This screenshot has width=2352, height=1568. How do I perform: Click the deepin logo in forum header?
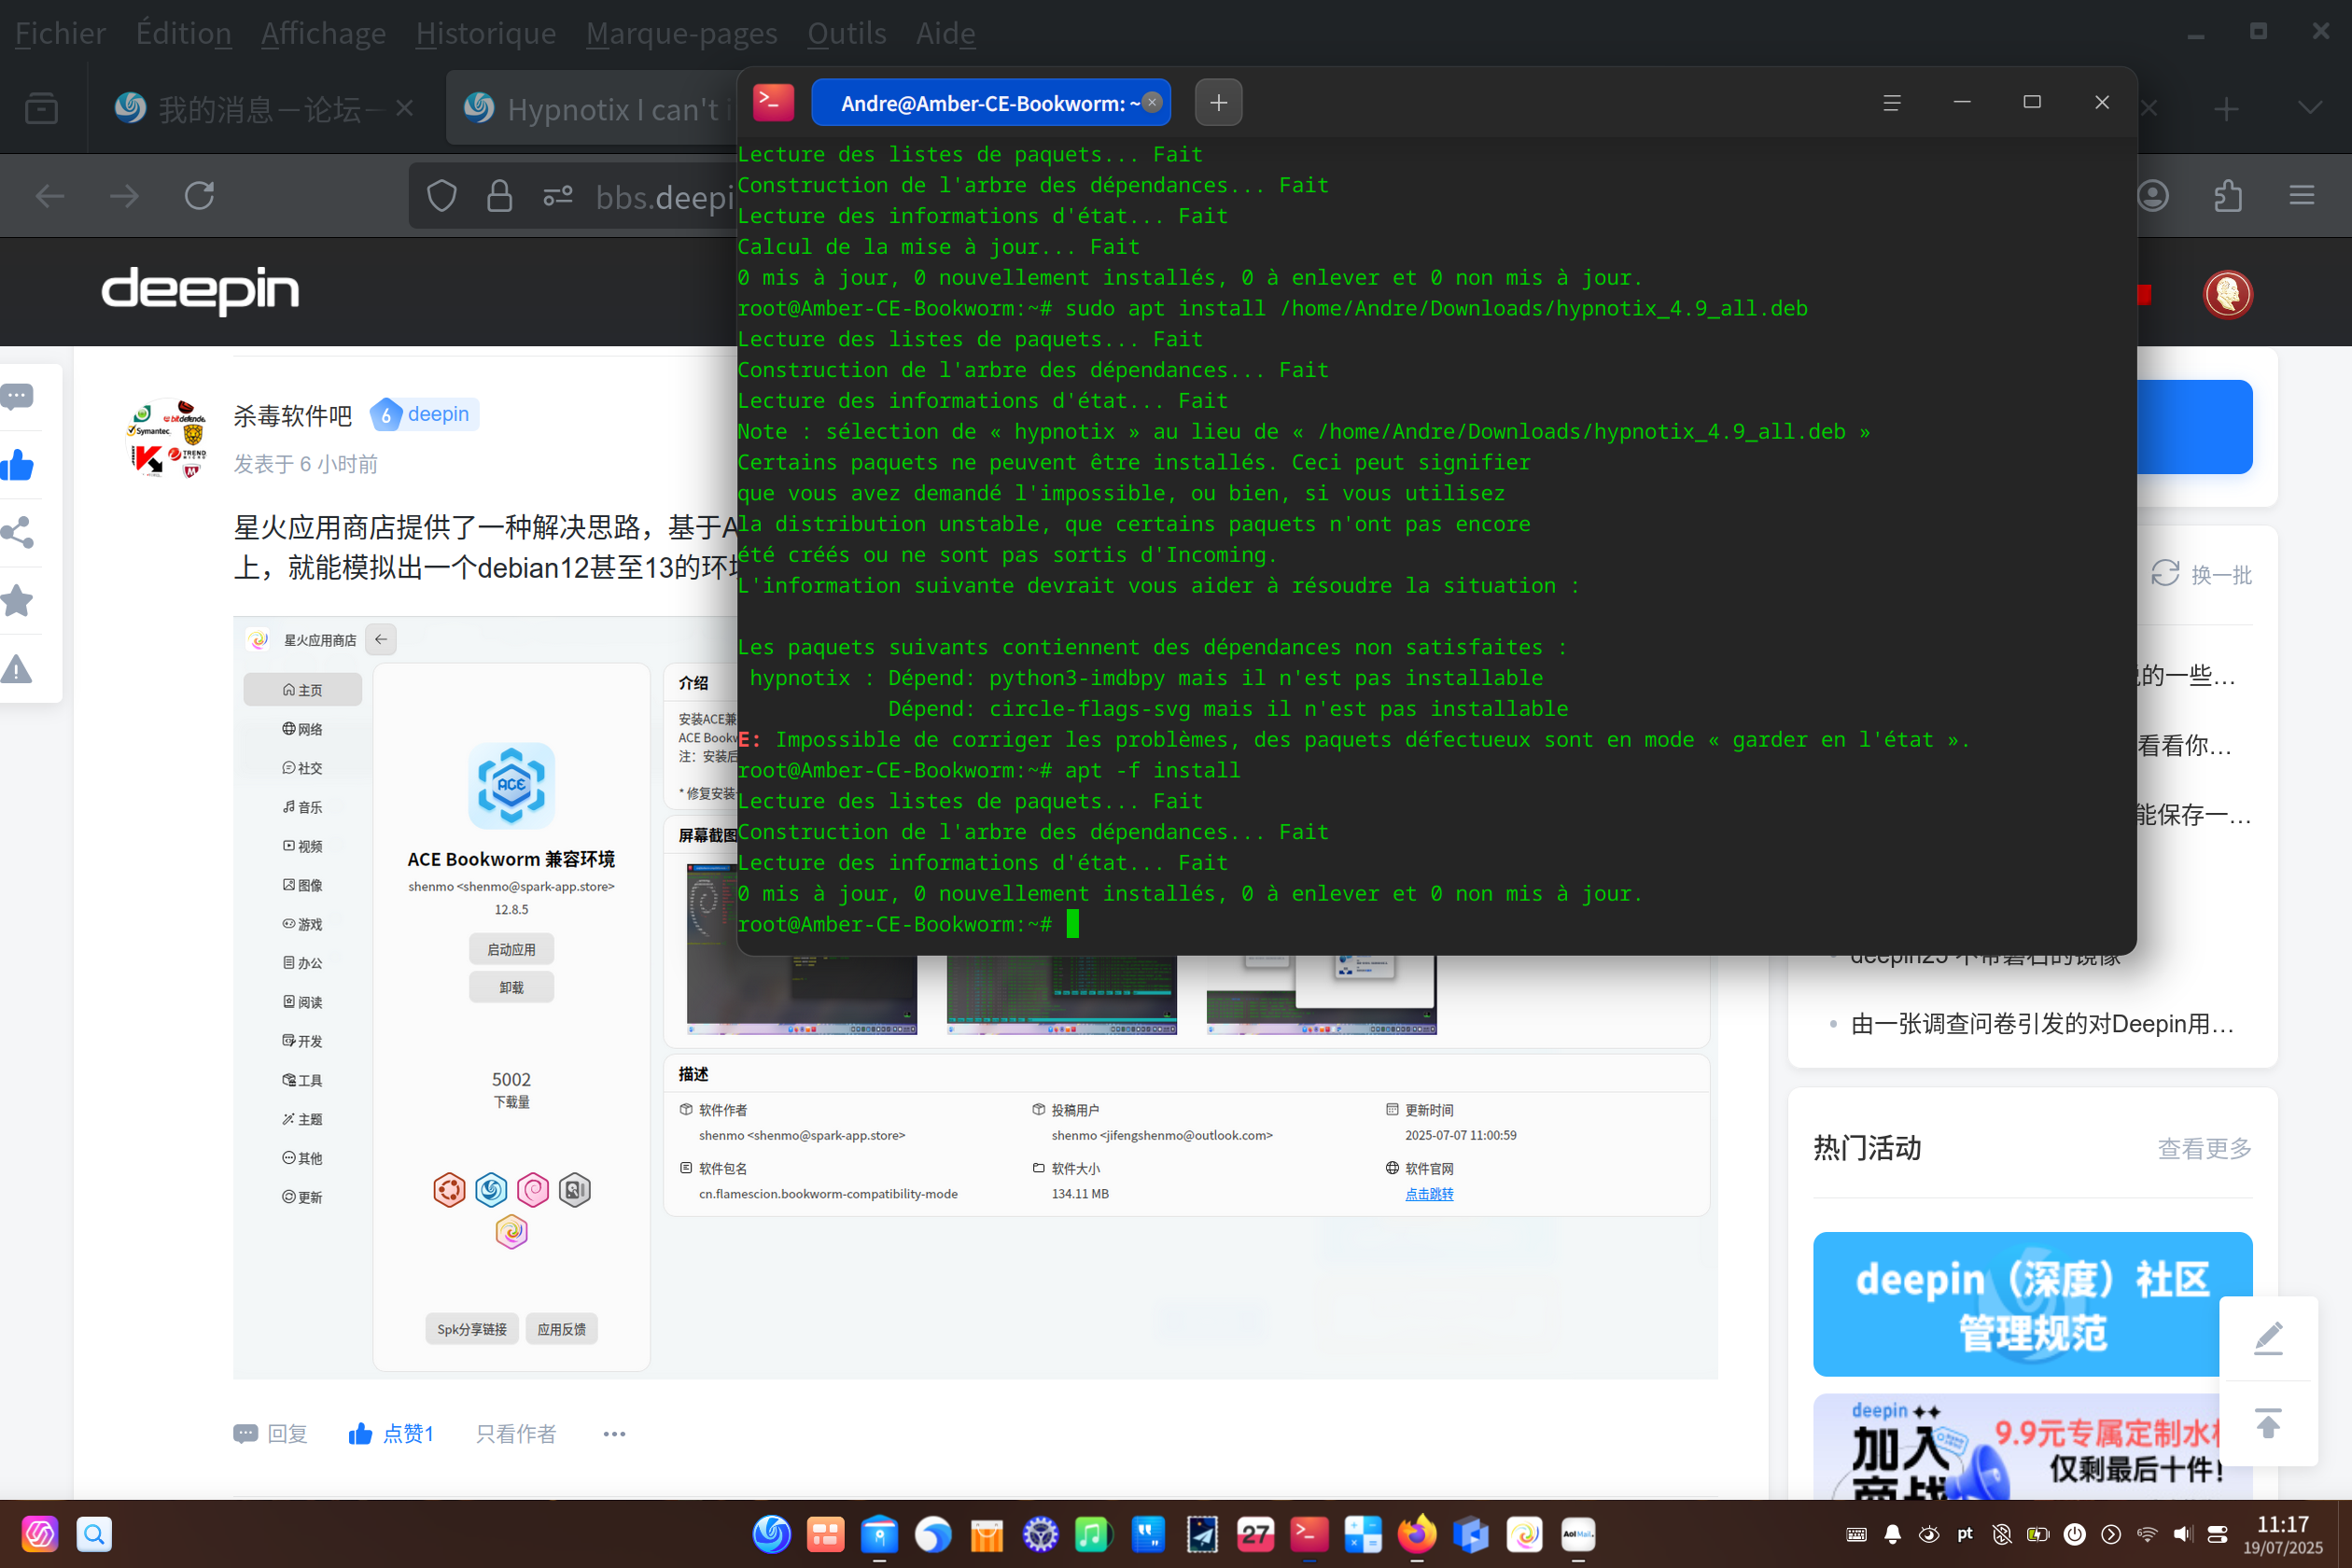tap(200, 290)
